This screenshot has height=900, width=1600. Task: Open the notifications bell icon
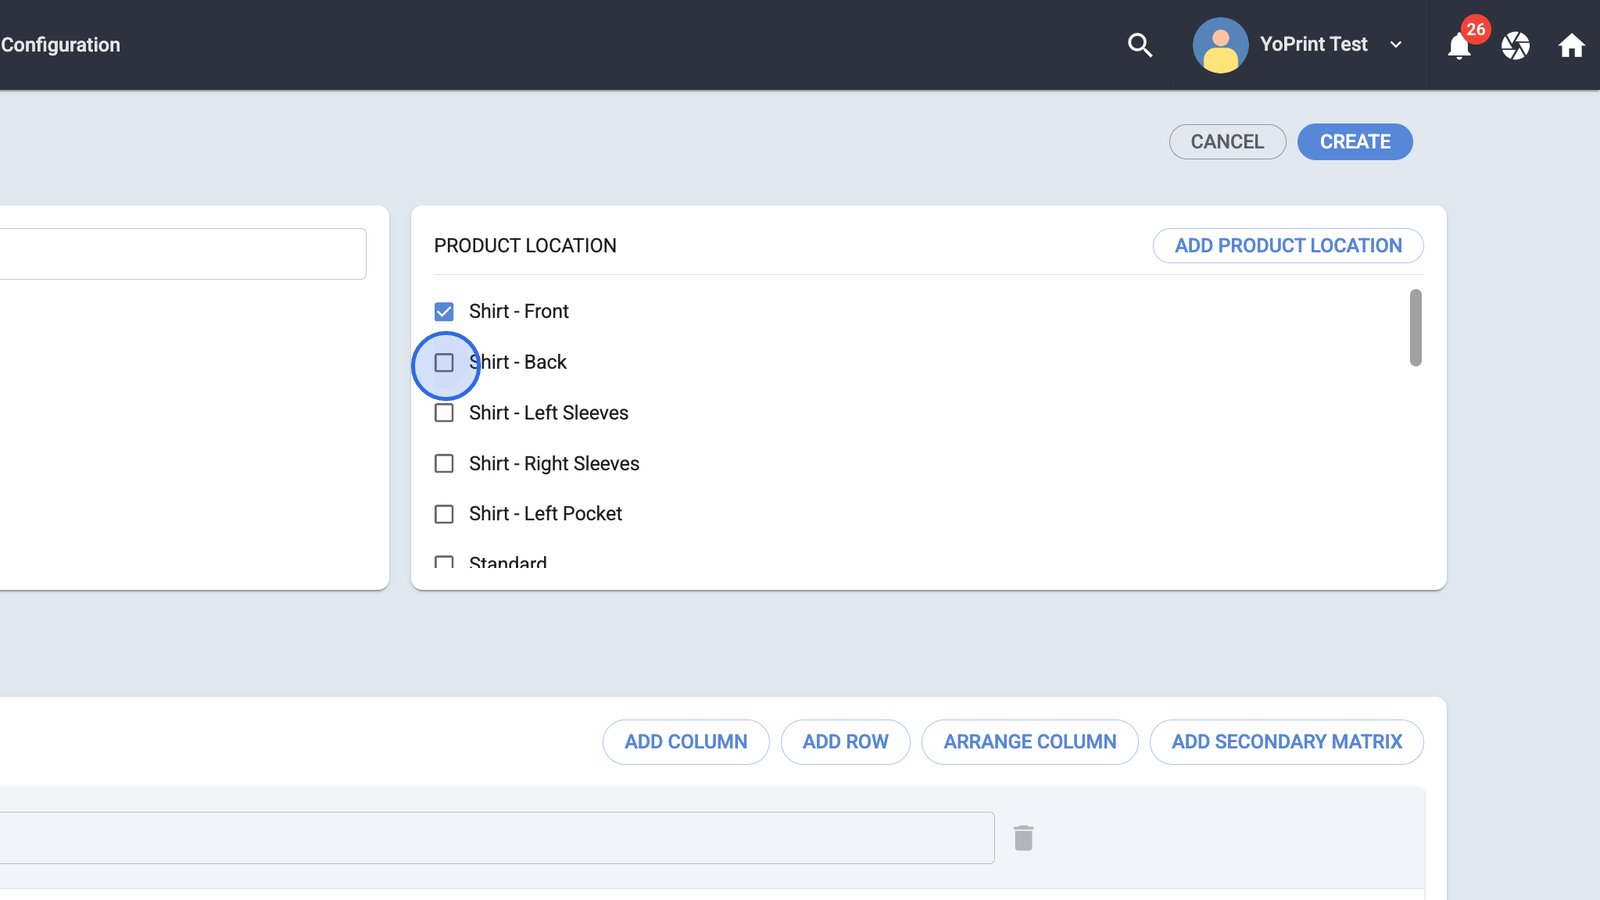1459,46
